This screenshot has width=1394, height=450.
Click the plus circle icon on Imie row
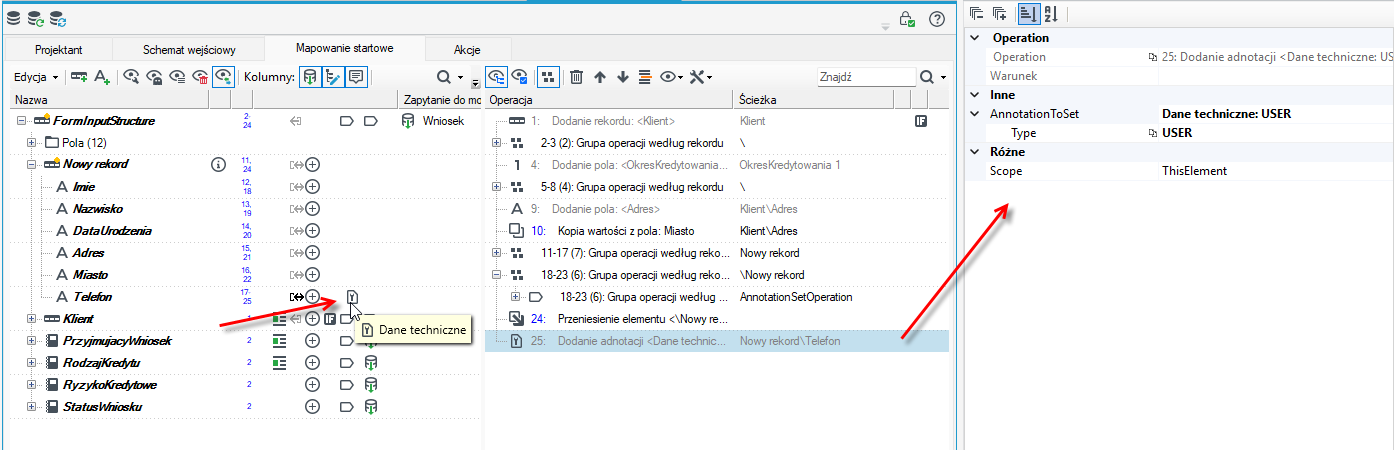pyautogui.click(x=312, y=186)
